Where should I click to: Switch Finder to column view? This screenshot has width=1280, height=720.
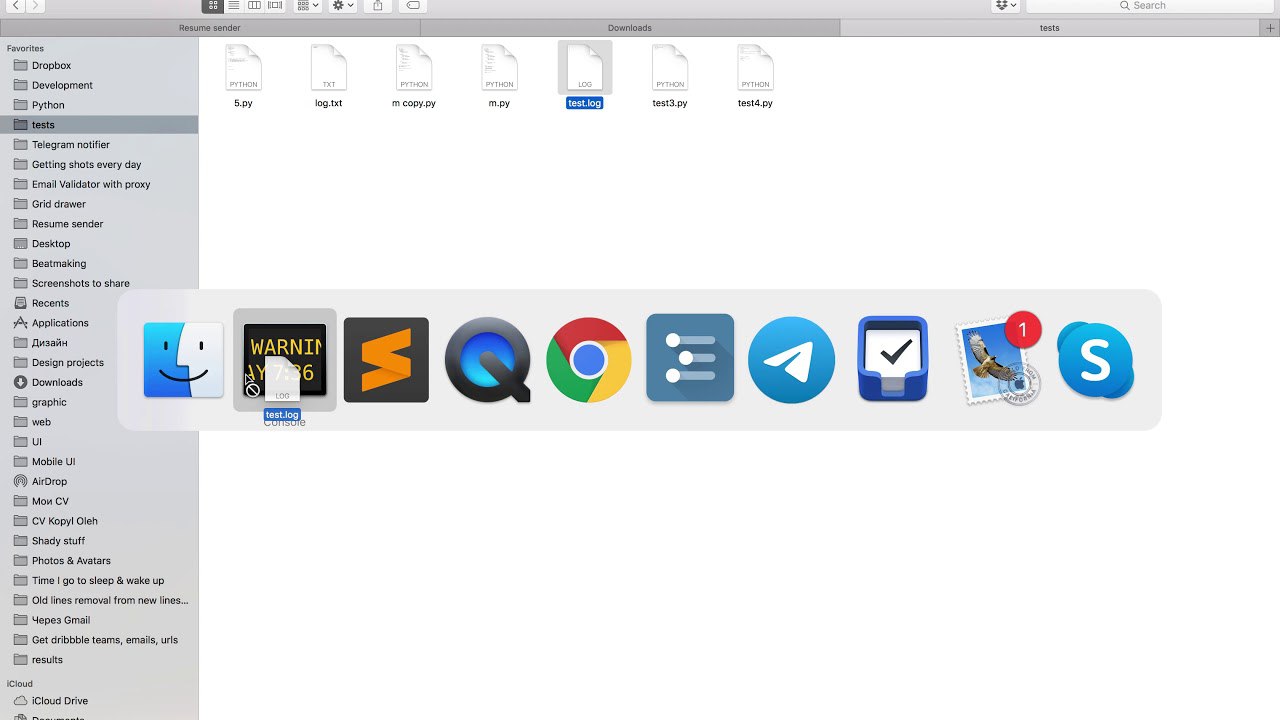pos(254,5)
